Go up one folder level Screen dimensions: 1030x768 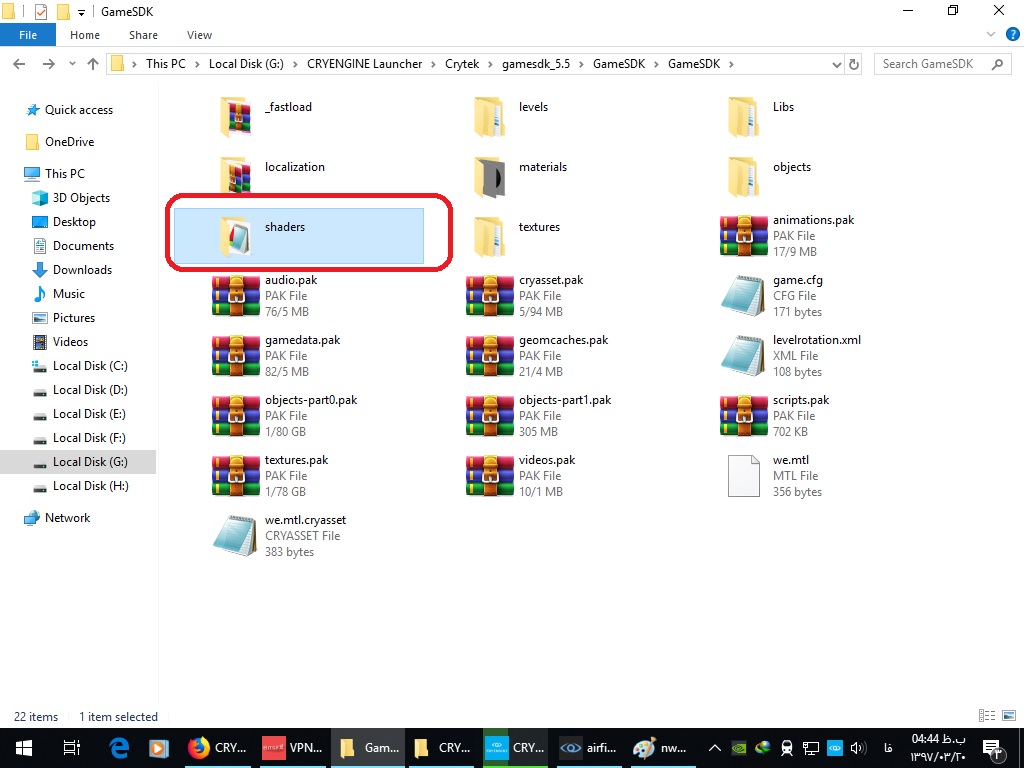(93, 64)
